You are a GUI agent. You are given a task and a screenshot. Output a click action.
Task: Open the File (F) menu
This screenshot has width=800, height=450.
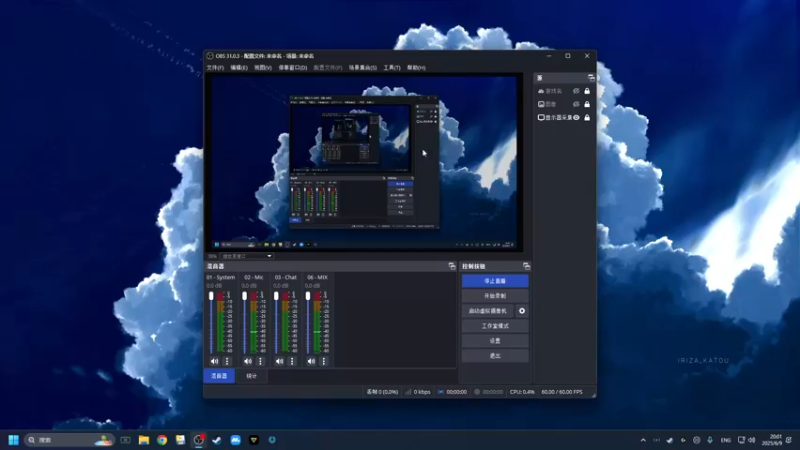[x=215, y=67]
